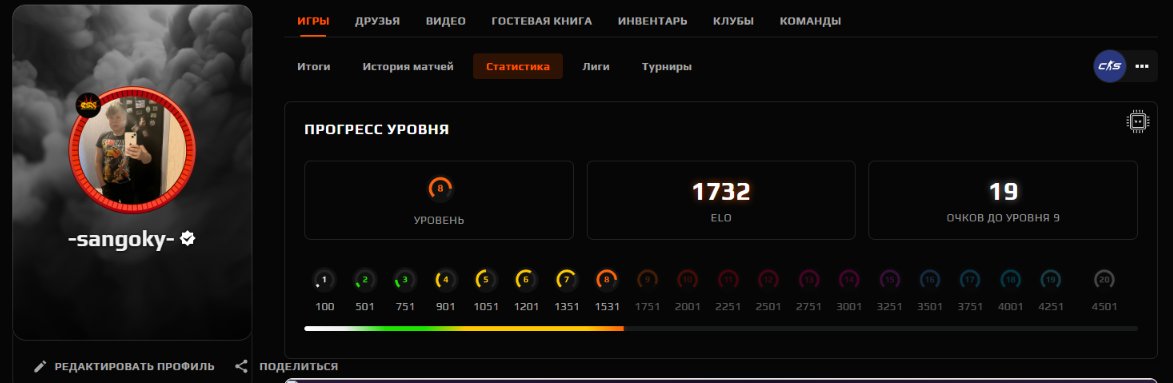Click the level 8 icon above 1531
1173x383 pixels.
point(607,281)
